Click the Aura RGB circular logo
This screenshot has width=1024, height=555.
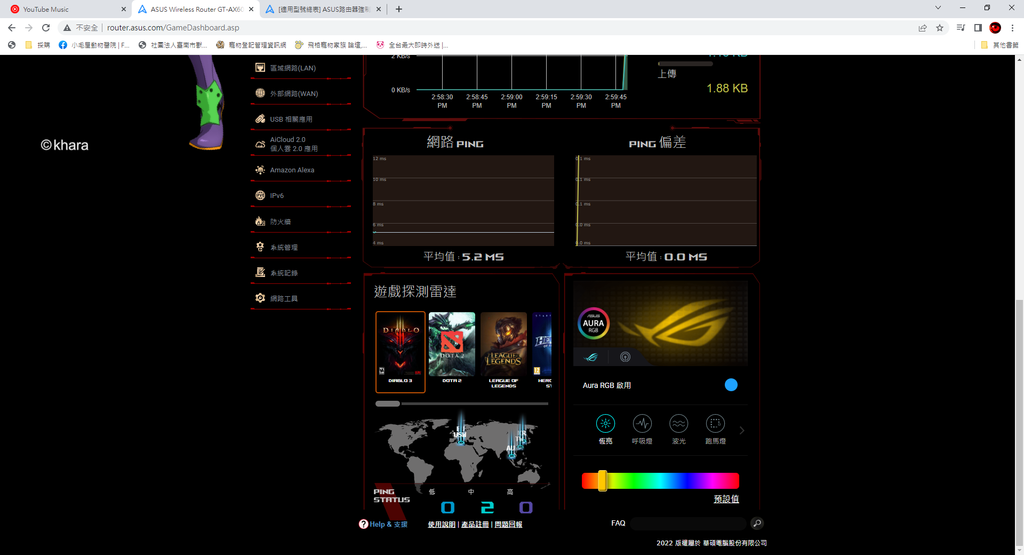coord(593,323)
